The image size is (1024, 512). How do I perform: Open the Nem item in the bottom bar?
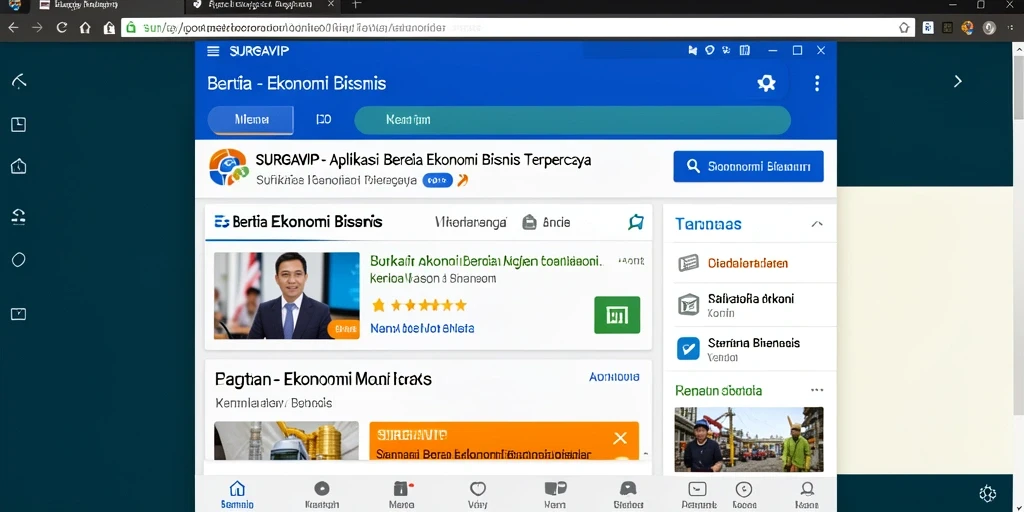(554, 495)
